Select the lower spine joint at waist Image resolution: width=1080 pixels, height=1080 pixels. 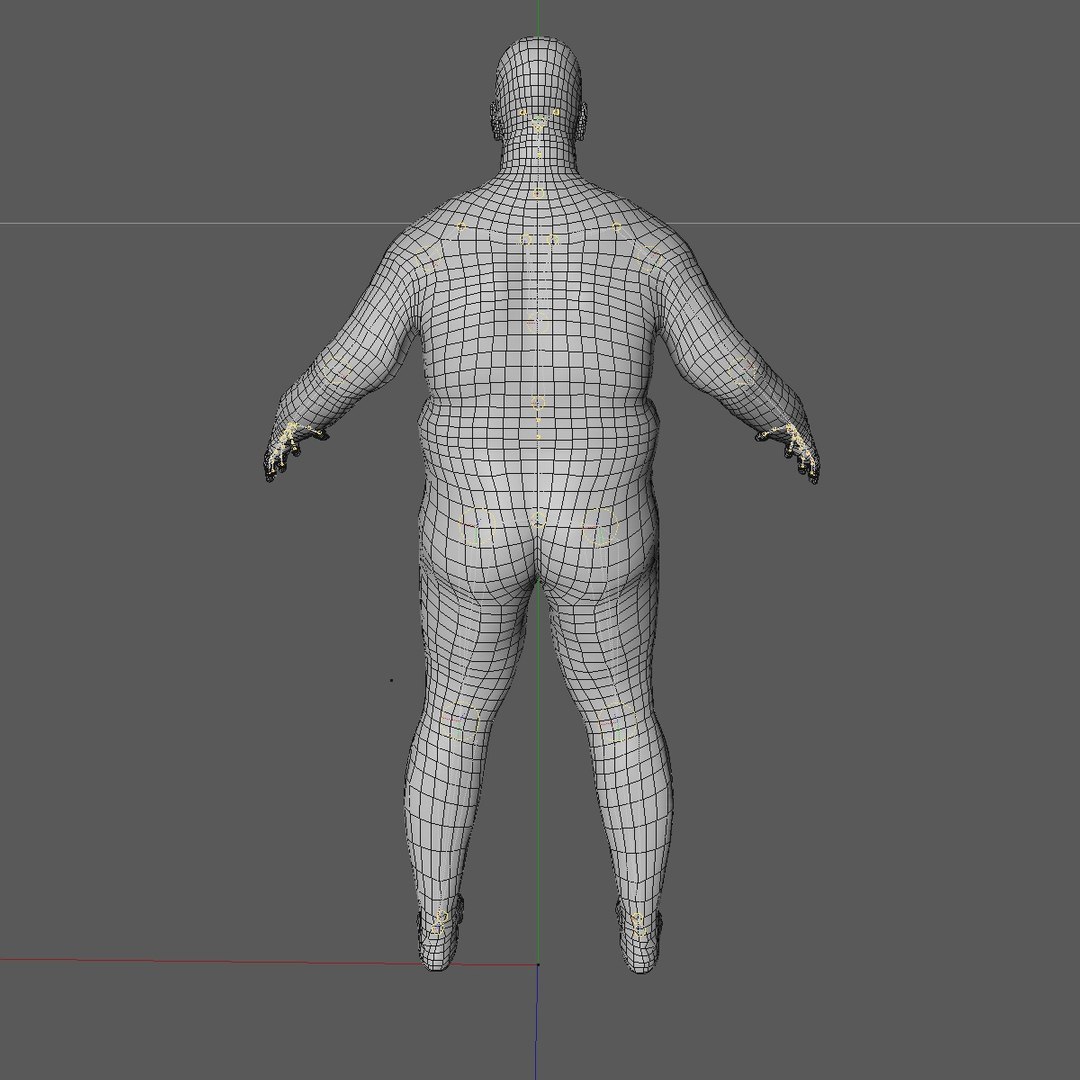[537, 403]
